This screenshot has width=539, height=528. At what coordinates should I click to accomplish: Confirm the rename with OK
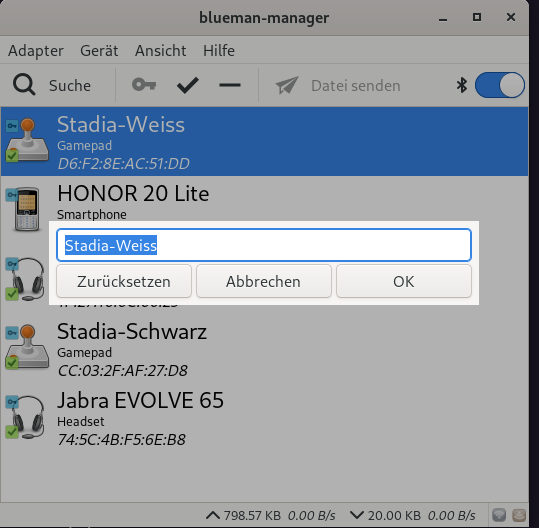coord(404,281)
